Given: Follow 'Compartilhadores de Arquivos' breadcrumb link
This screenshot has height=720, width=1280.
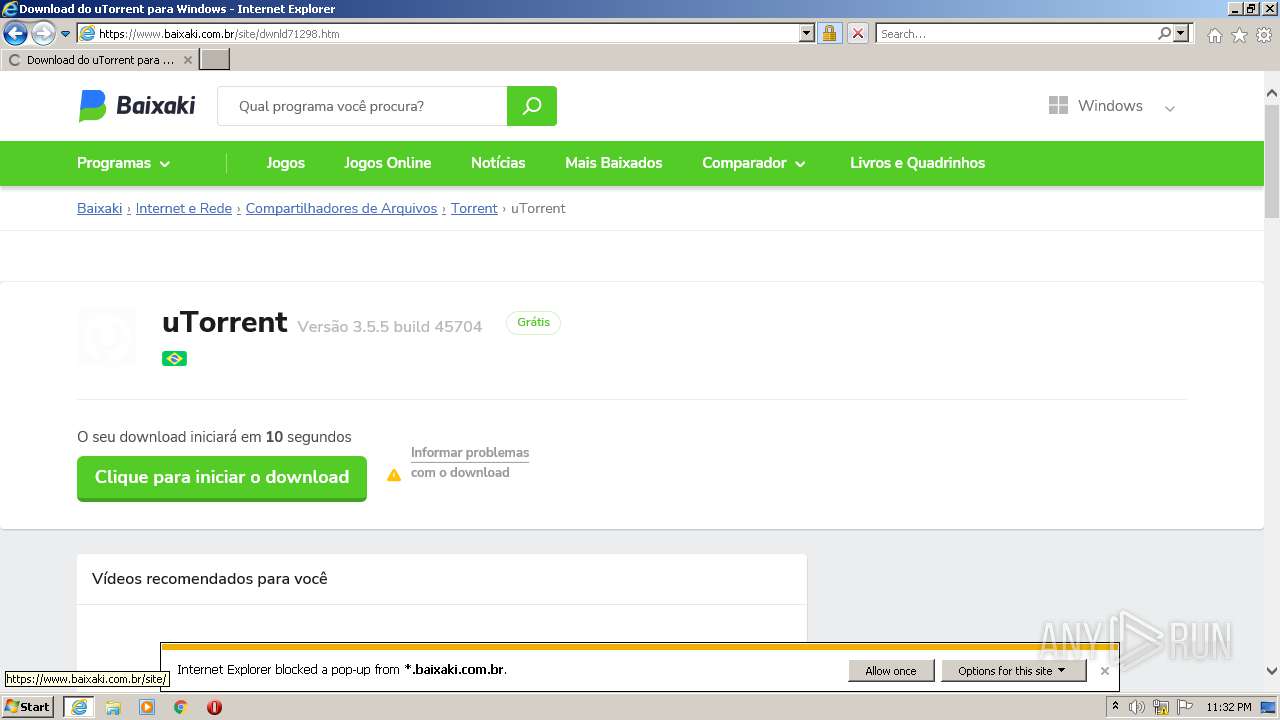Looking at the screenshot, I should click(x=341, y=208).
